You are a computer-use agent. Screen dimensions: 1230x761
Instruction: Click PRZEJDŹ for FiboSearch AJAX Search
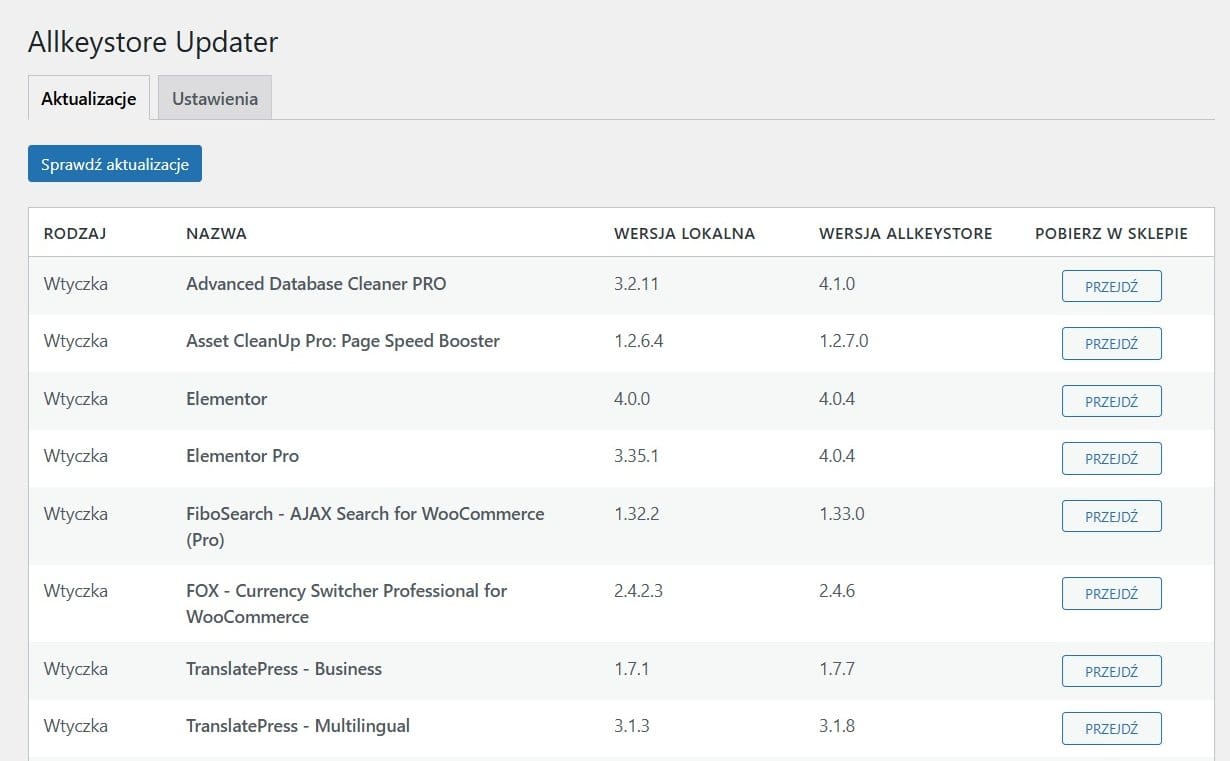(x=1112, y=516)
